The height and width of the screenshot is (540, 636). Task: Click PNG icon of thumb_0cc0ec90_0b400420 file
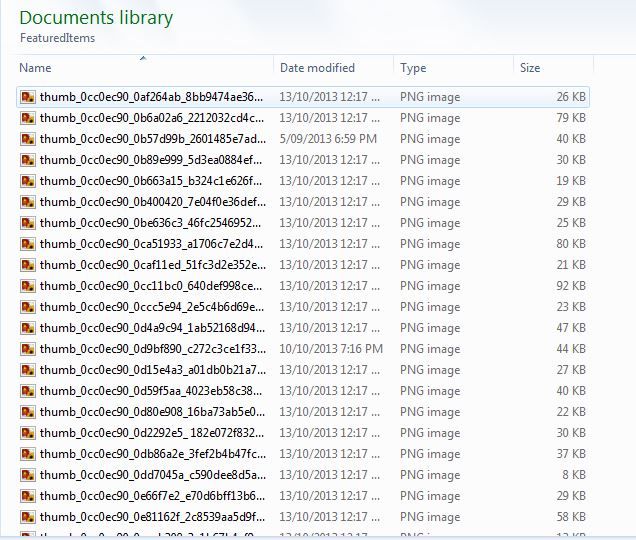28,202
